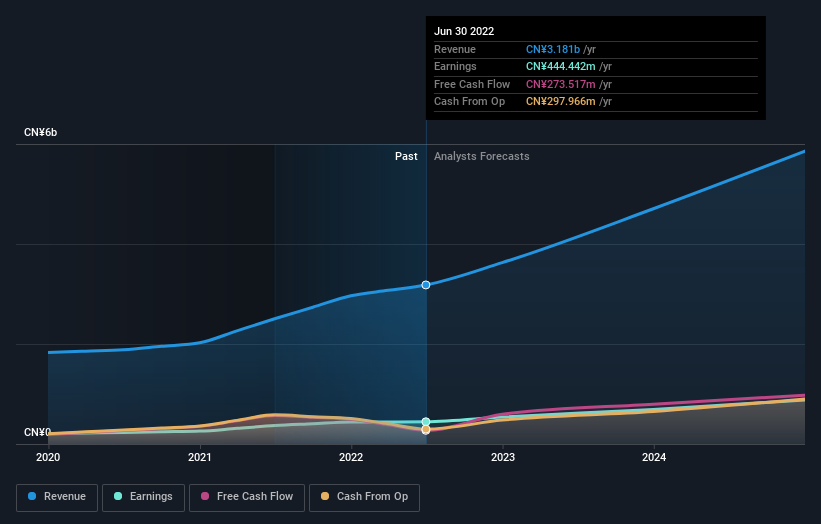The width and height of the screenshot is (821, 524).
Task: Click the CN¥273.517m free cash flow value
Action: point(561,84)
